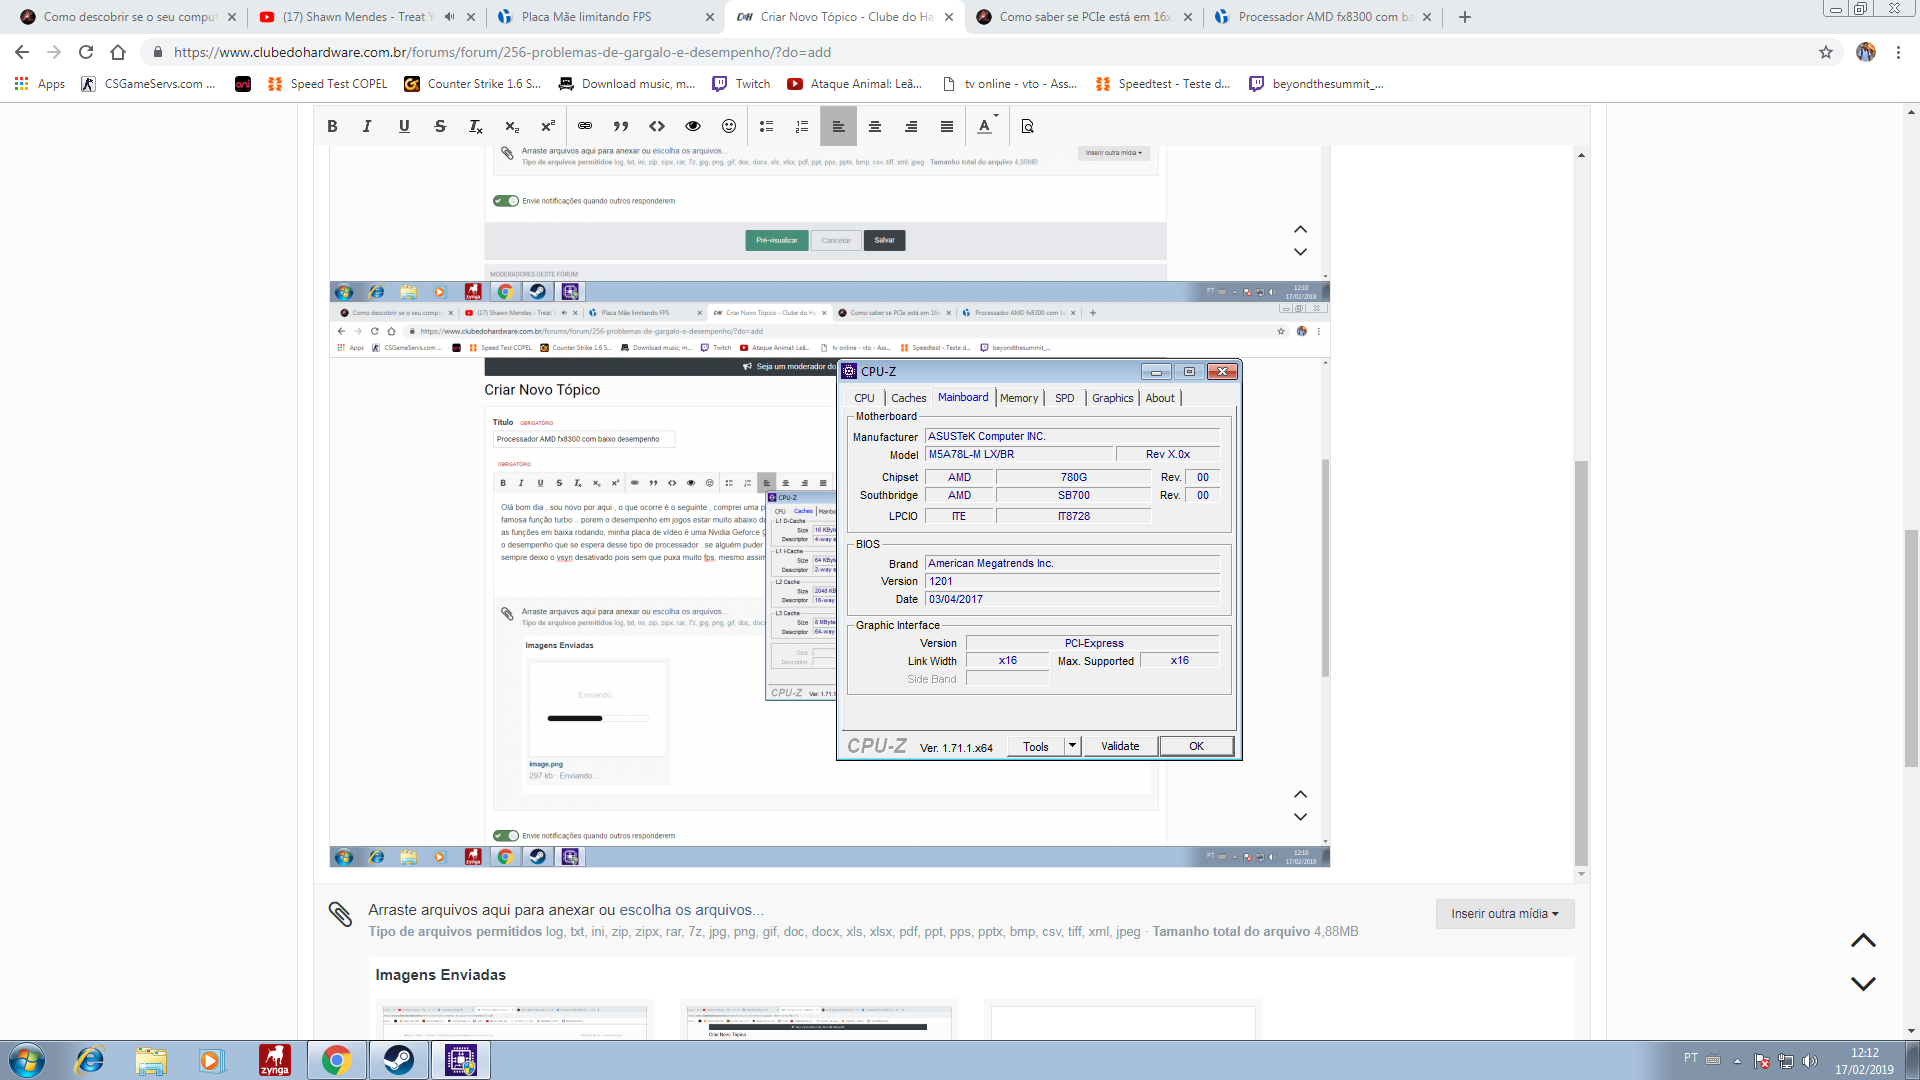1920x1080 pixels.
Task: Apply italic formatting in editor toolbar
Action: tap(367, 126)
